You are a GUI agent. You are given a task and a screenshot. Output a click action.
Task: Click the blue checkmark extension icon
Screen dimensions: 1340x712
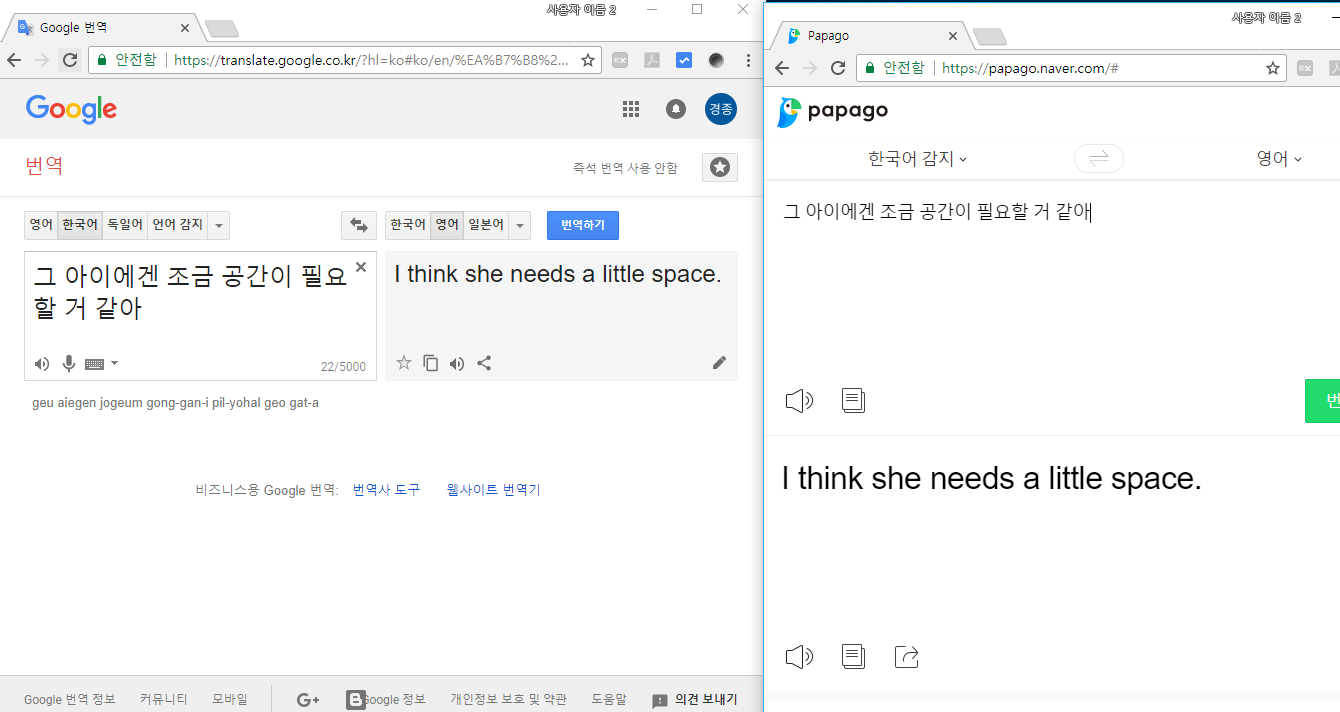(684, 60)
